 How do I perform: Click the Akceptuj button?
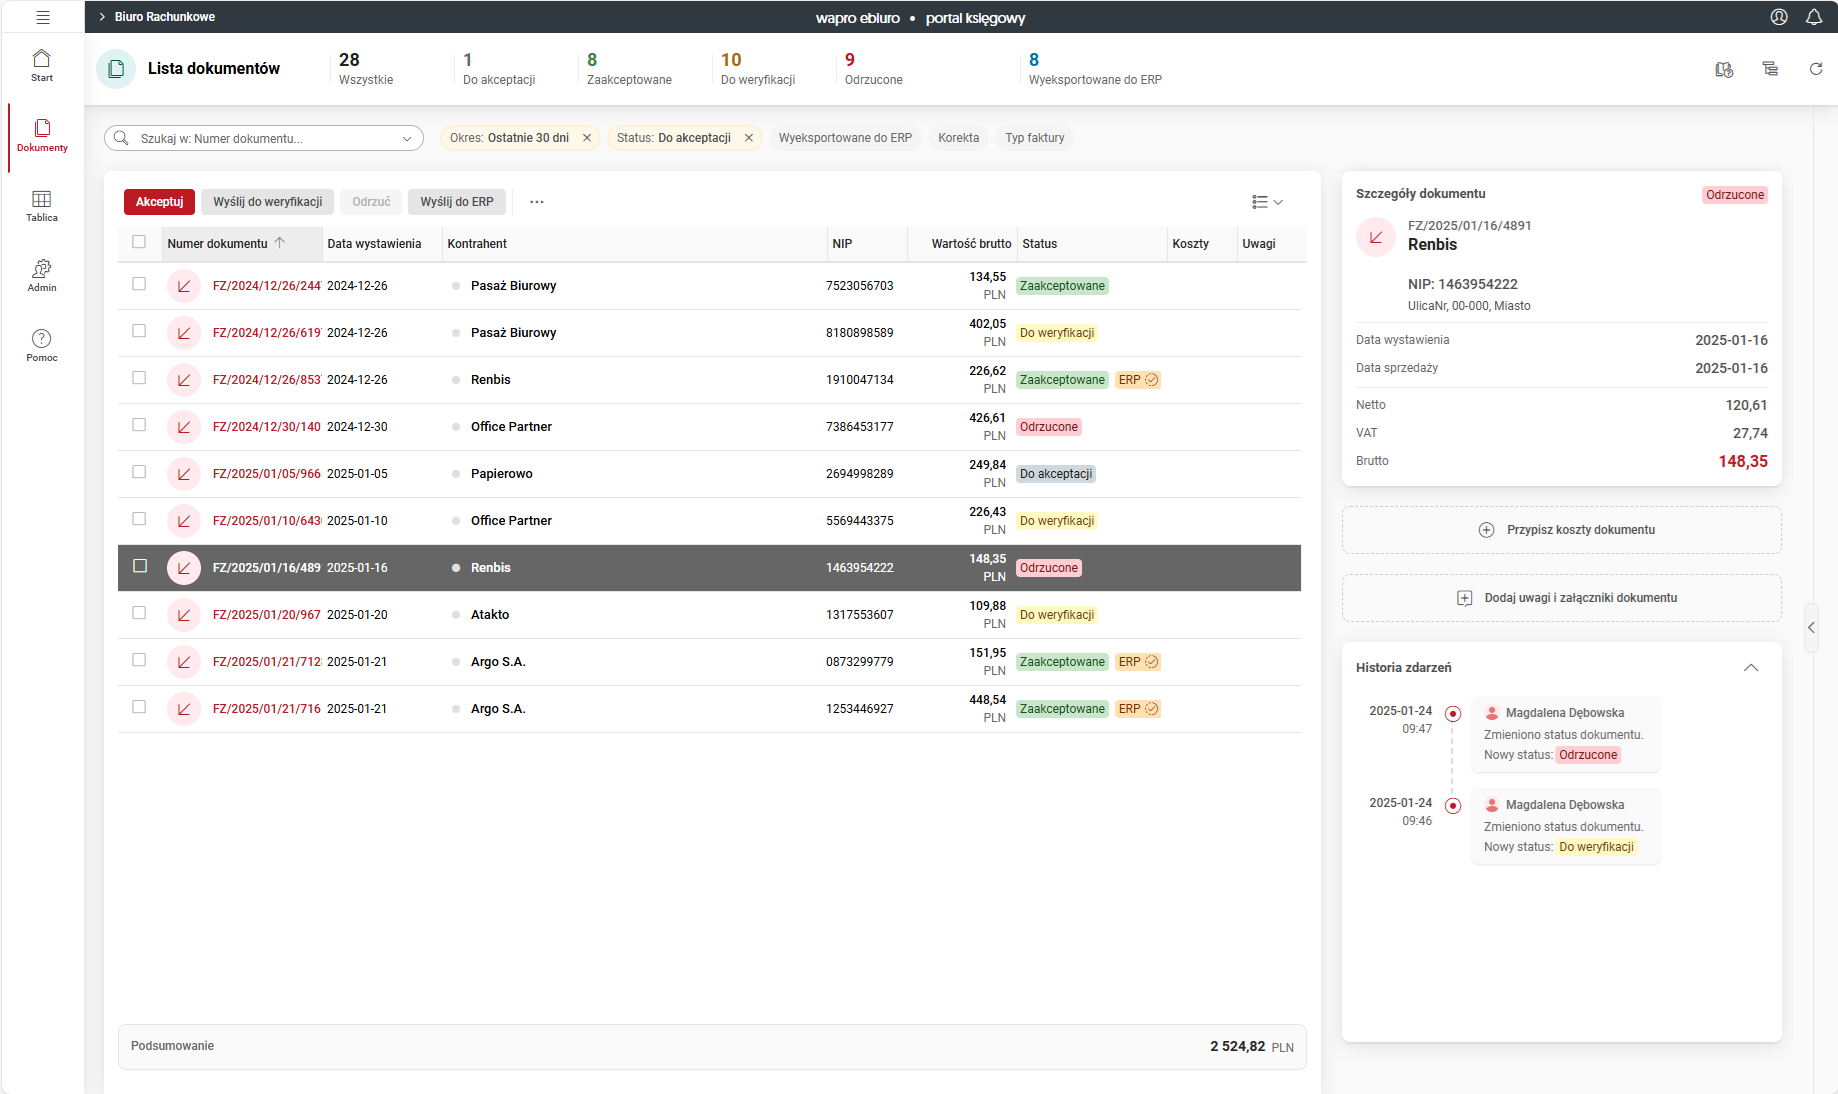tap(159, 202)
